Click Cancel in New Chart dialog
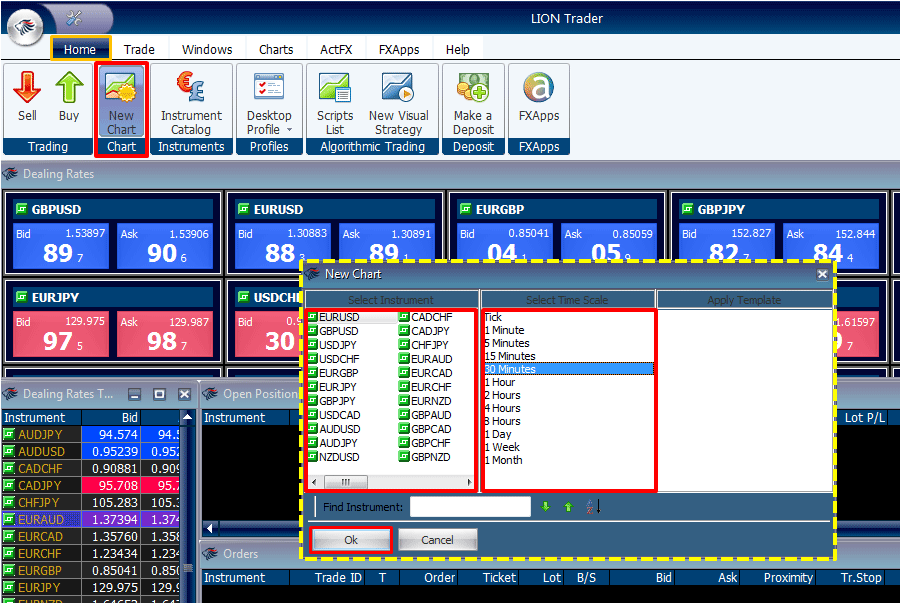The width and height of the screenshot is (900, 604). pyautogui.click(x=437, y=540)
